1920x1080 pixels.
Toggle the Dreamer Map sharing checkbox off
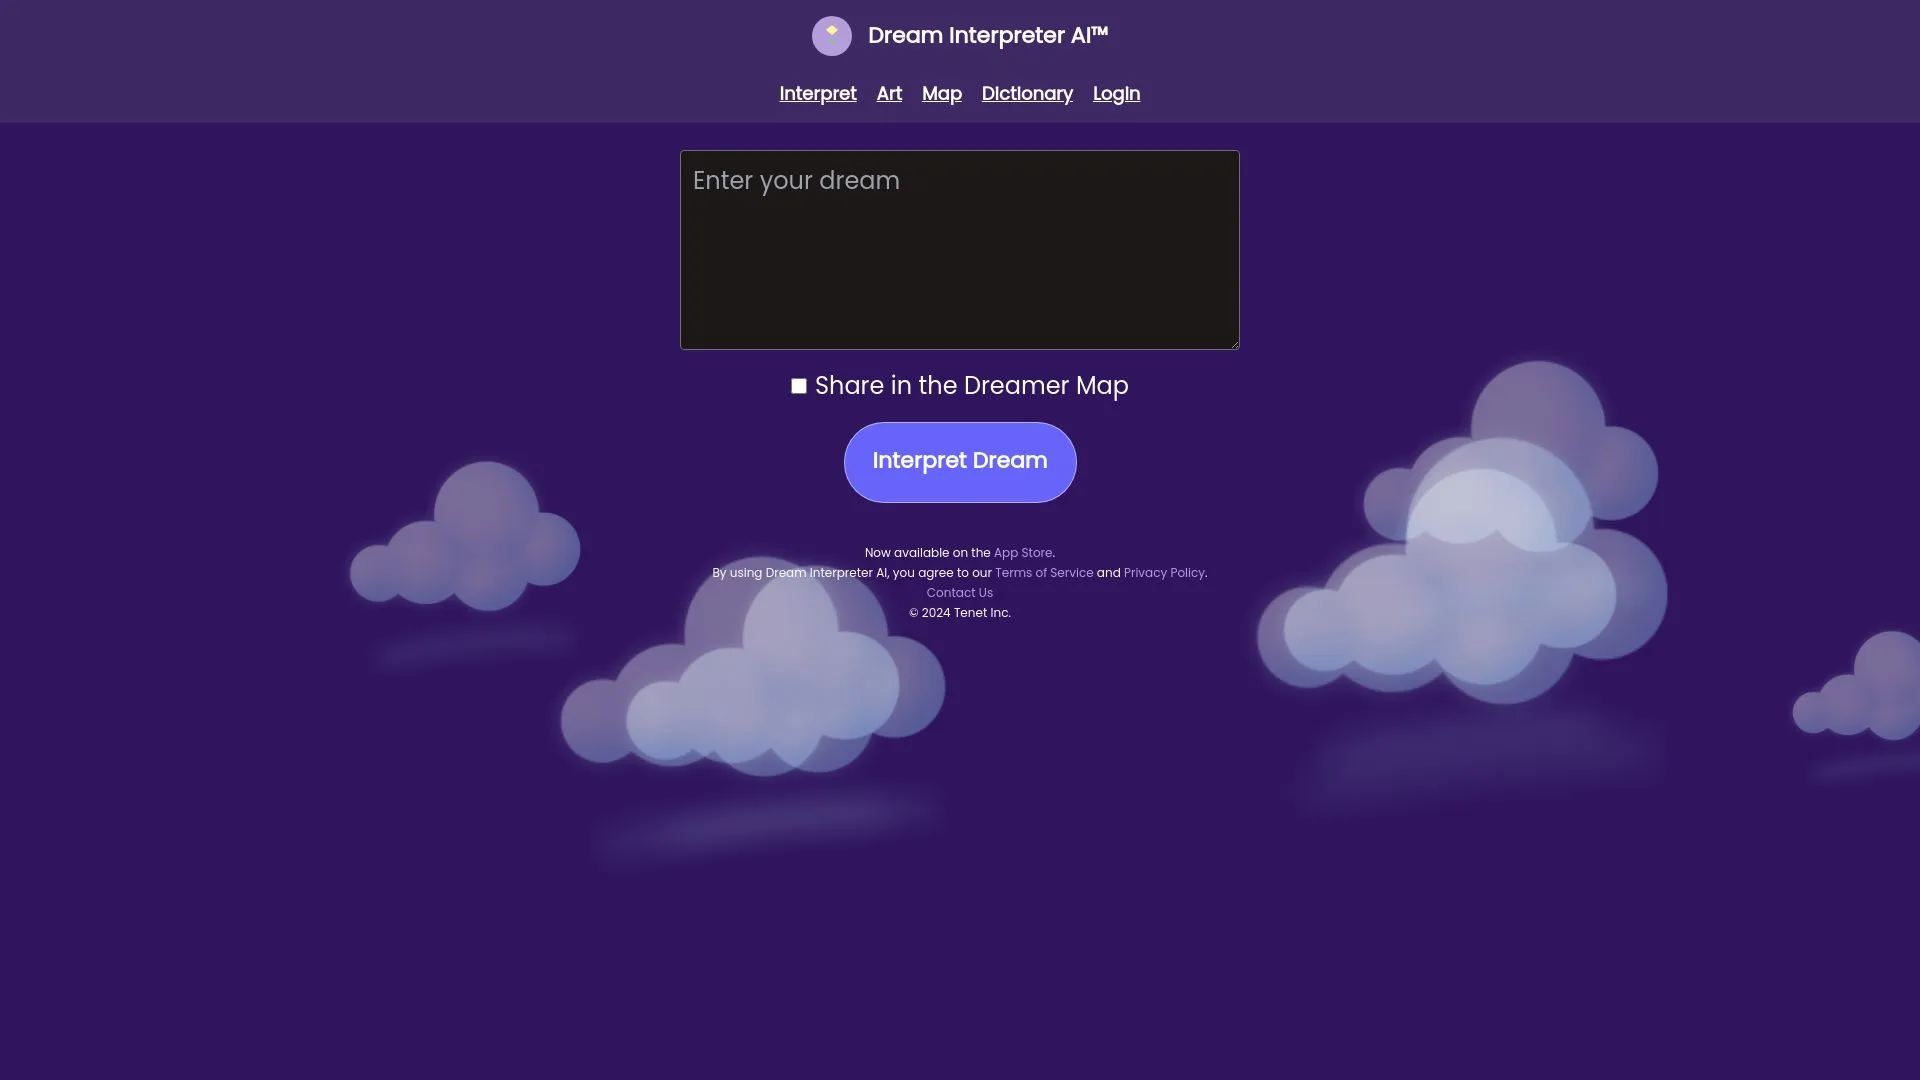click(798, 385)
